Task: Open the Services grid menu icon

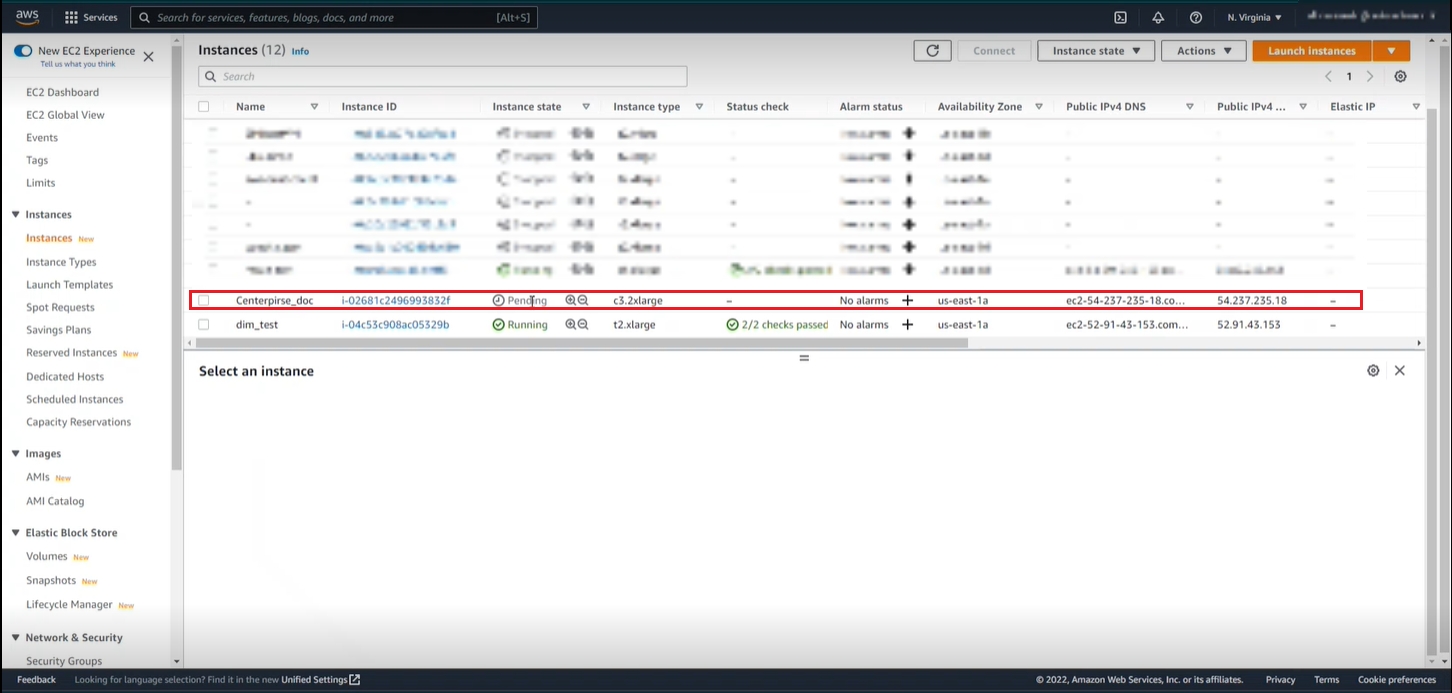Action: pos(72,17)
